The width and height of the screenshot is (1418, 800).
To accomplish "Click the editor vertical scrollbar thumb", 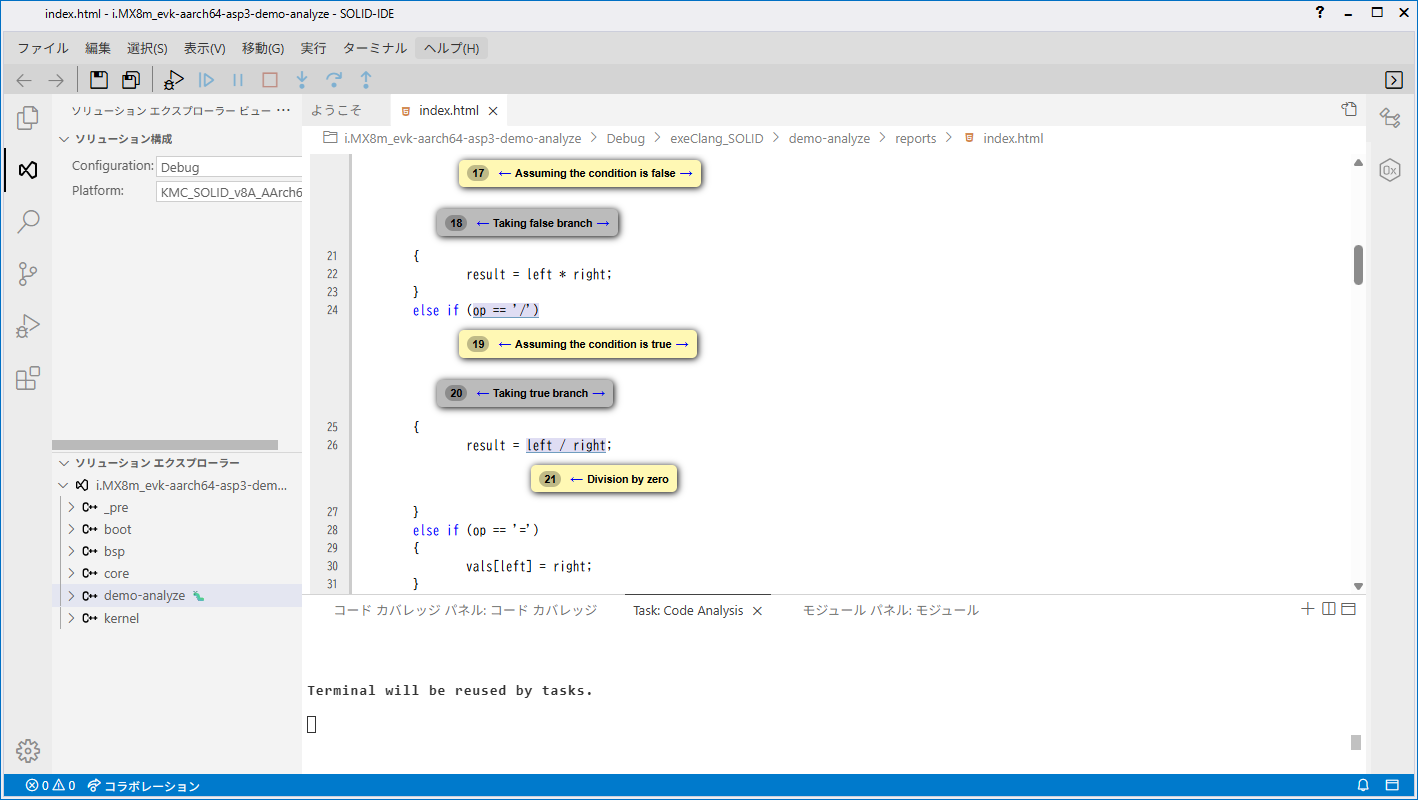I will click(x=1358, y=265).
